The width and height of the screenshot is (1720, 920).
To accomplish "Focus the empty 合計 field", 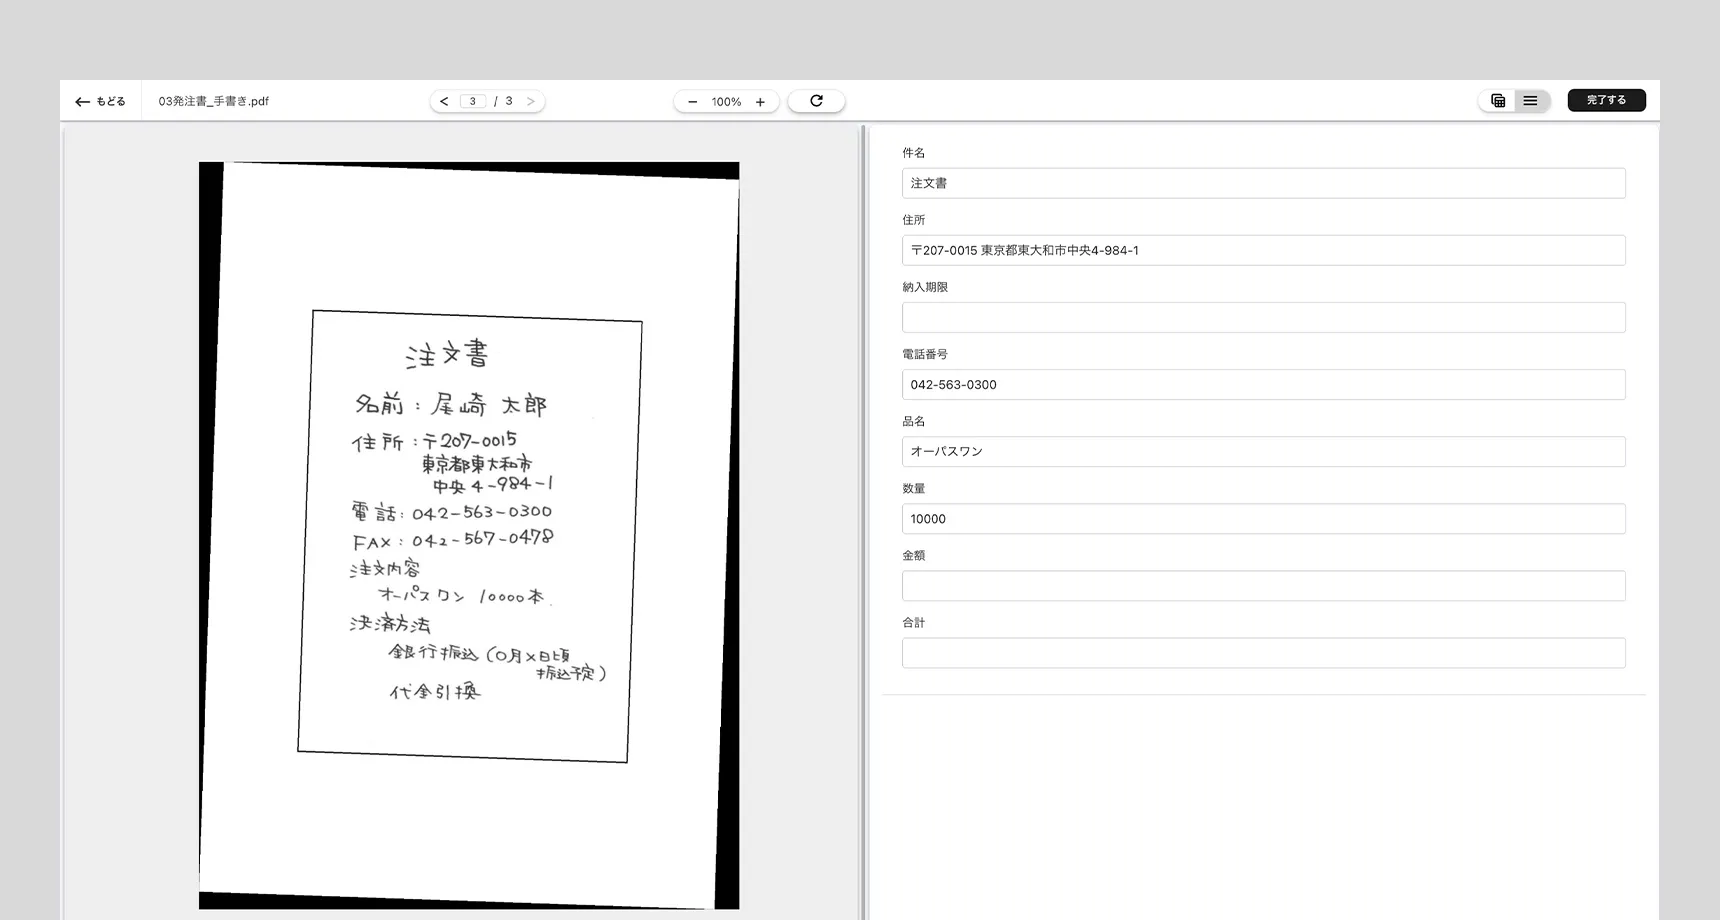I will 1263,652.
